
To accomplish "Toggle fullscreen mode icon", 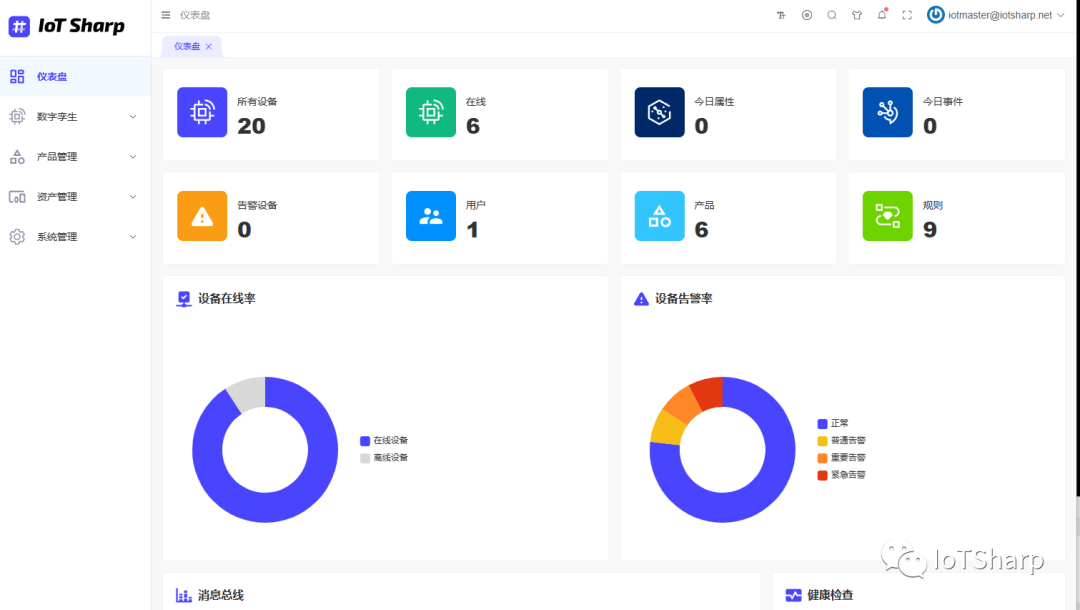I will pyautogui.click(x=907, y=15).
